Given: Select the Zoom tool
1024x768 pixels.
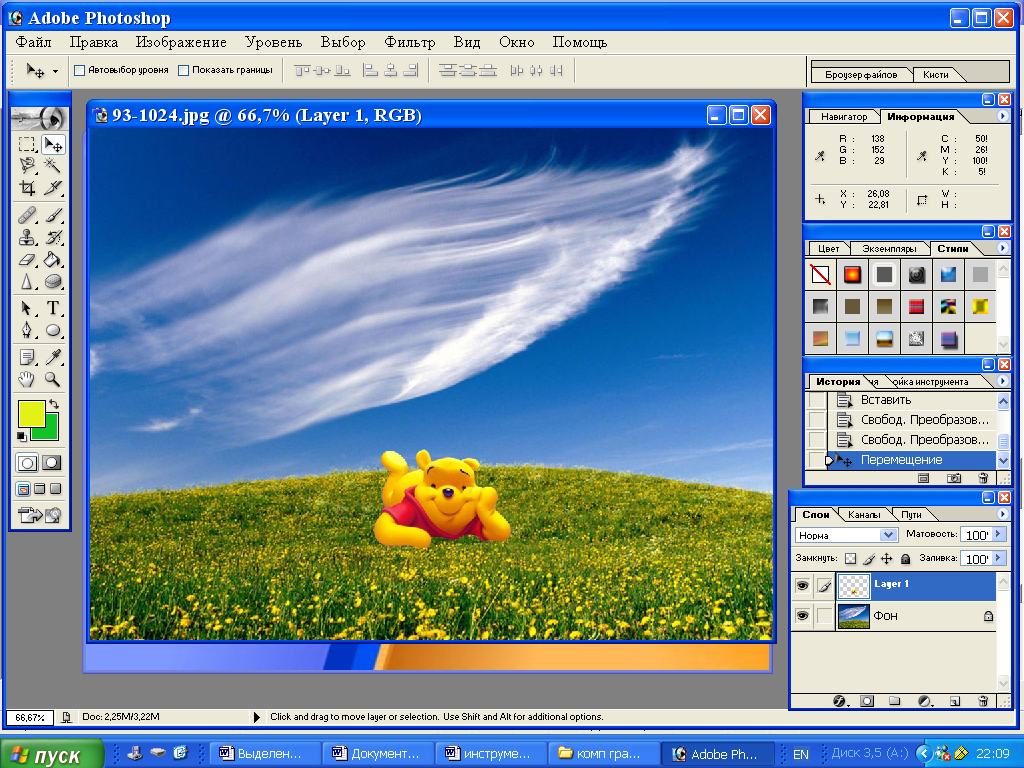Looking at the screenshot, I should pos(53,379).
